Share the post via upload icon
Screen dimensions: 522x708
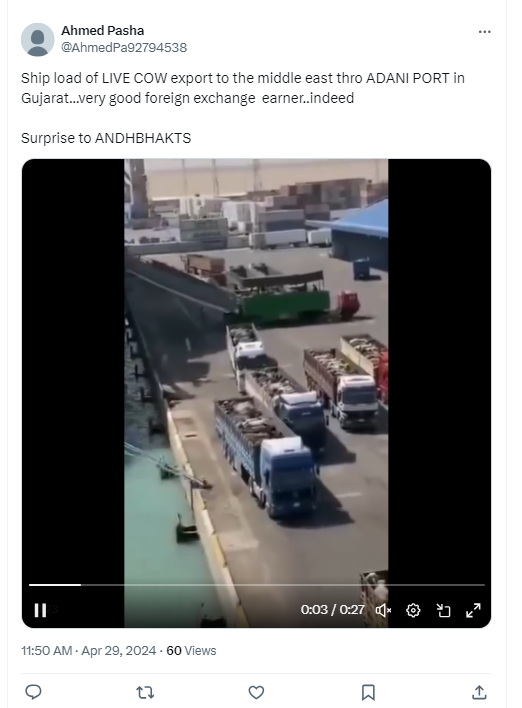479,692
